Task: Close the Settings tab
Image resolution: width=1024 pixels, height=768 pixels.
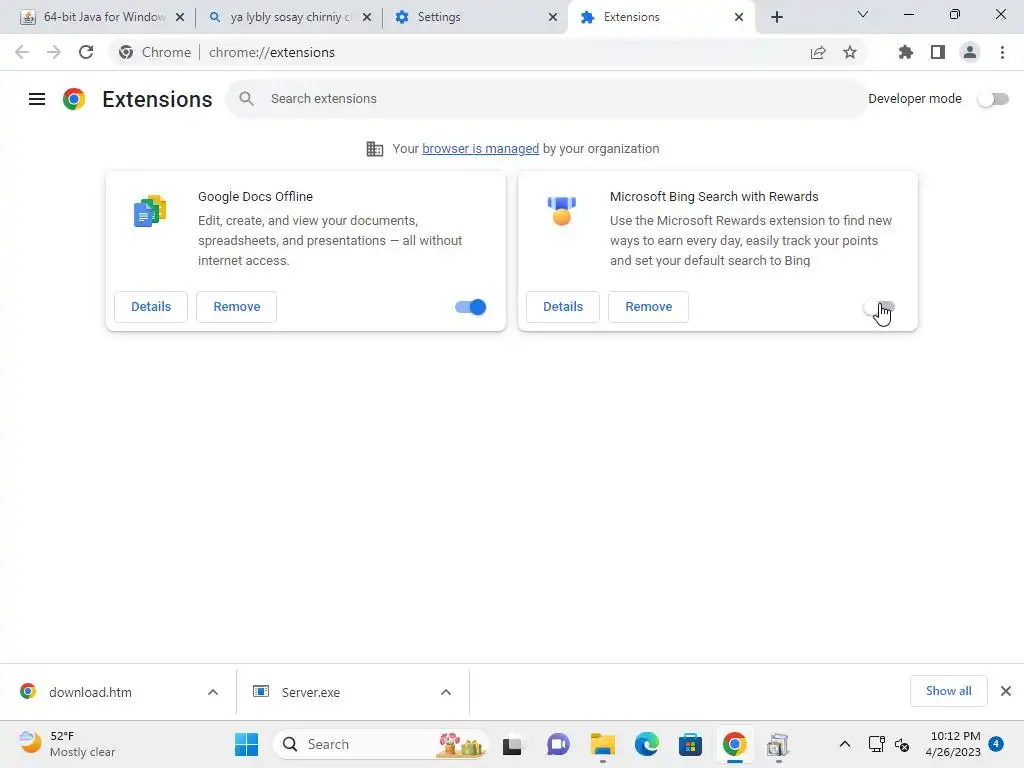Action: pyautogui.click(x=552, y=17)
